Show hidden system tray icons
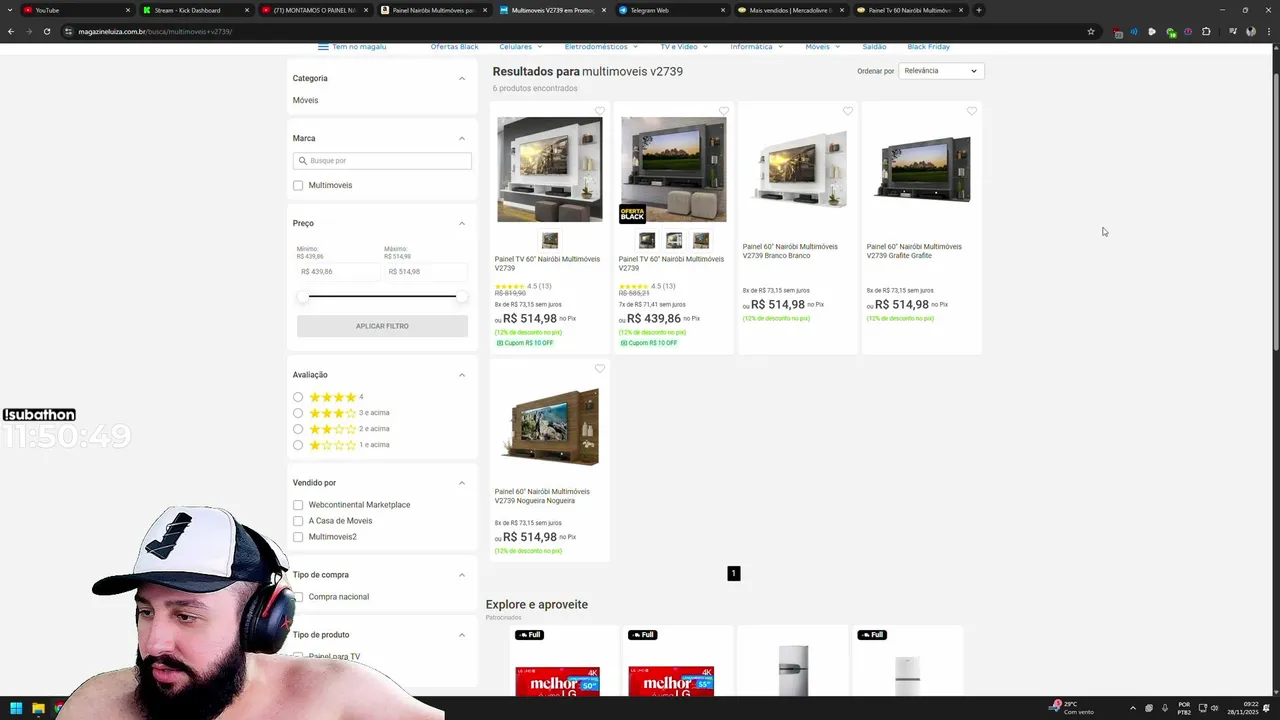 (1133, 708)
